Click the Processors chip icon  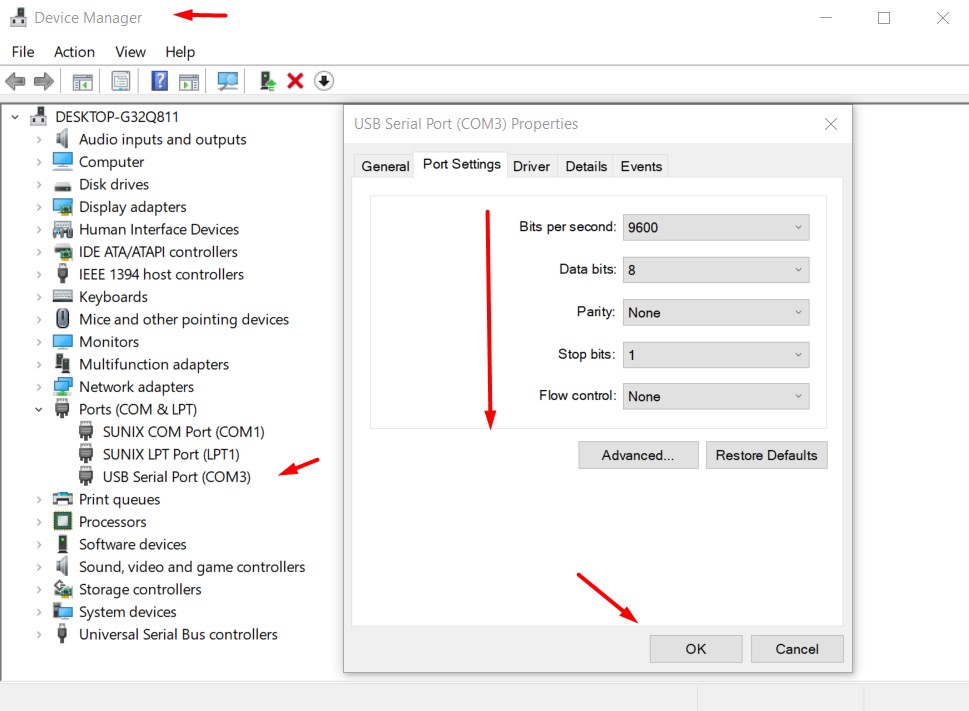(62, 521)
